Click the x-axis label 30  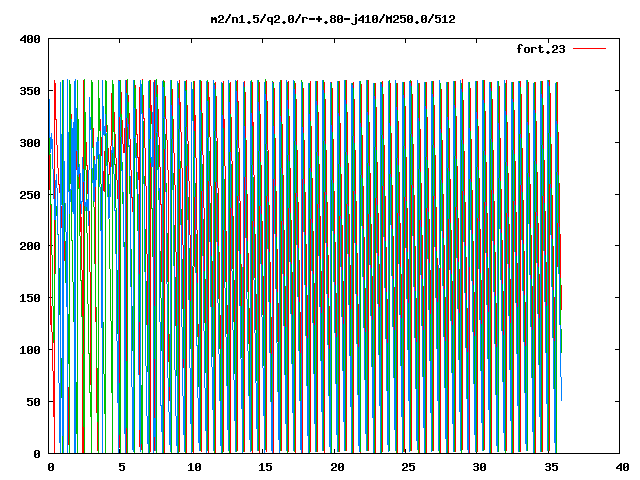(x=480, y=467)
